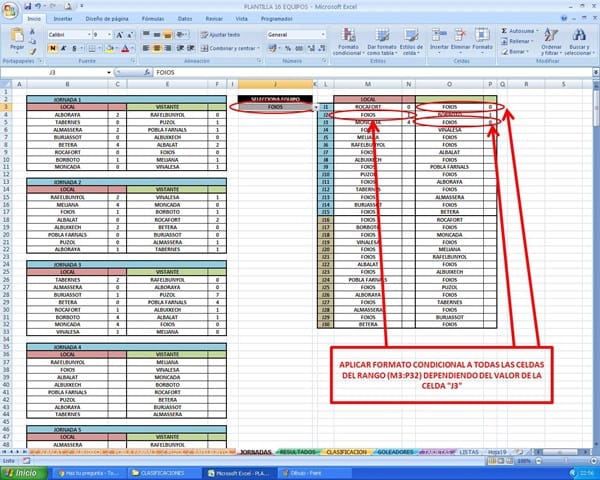Toggle middle vertical alignment

pos(157,35)
